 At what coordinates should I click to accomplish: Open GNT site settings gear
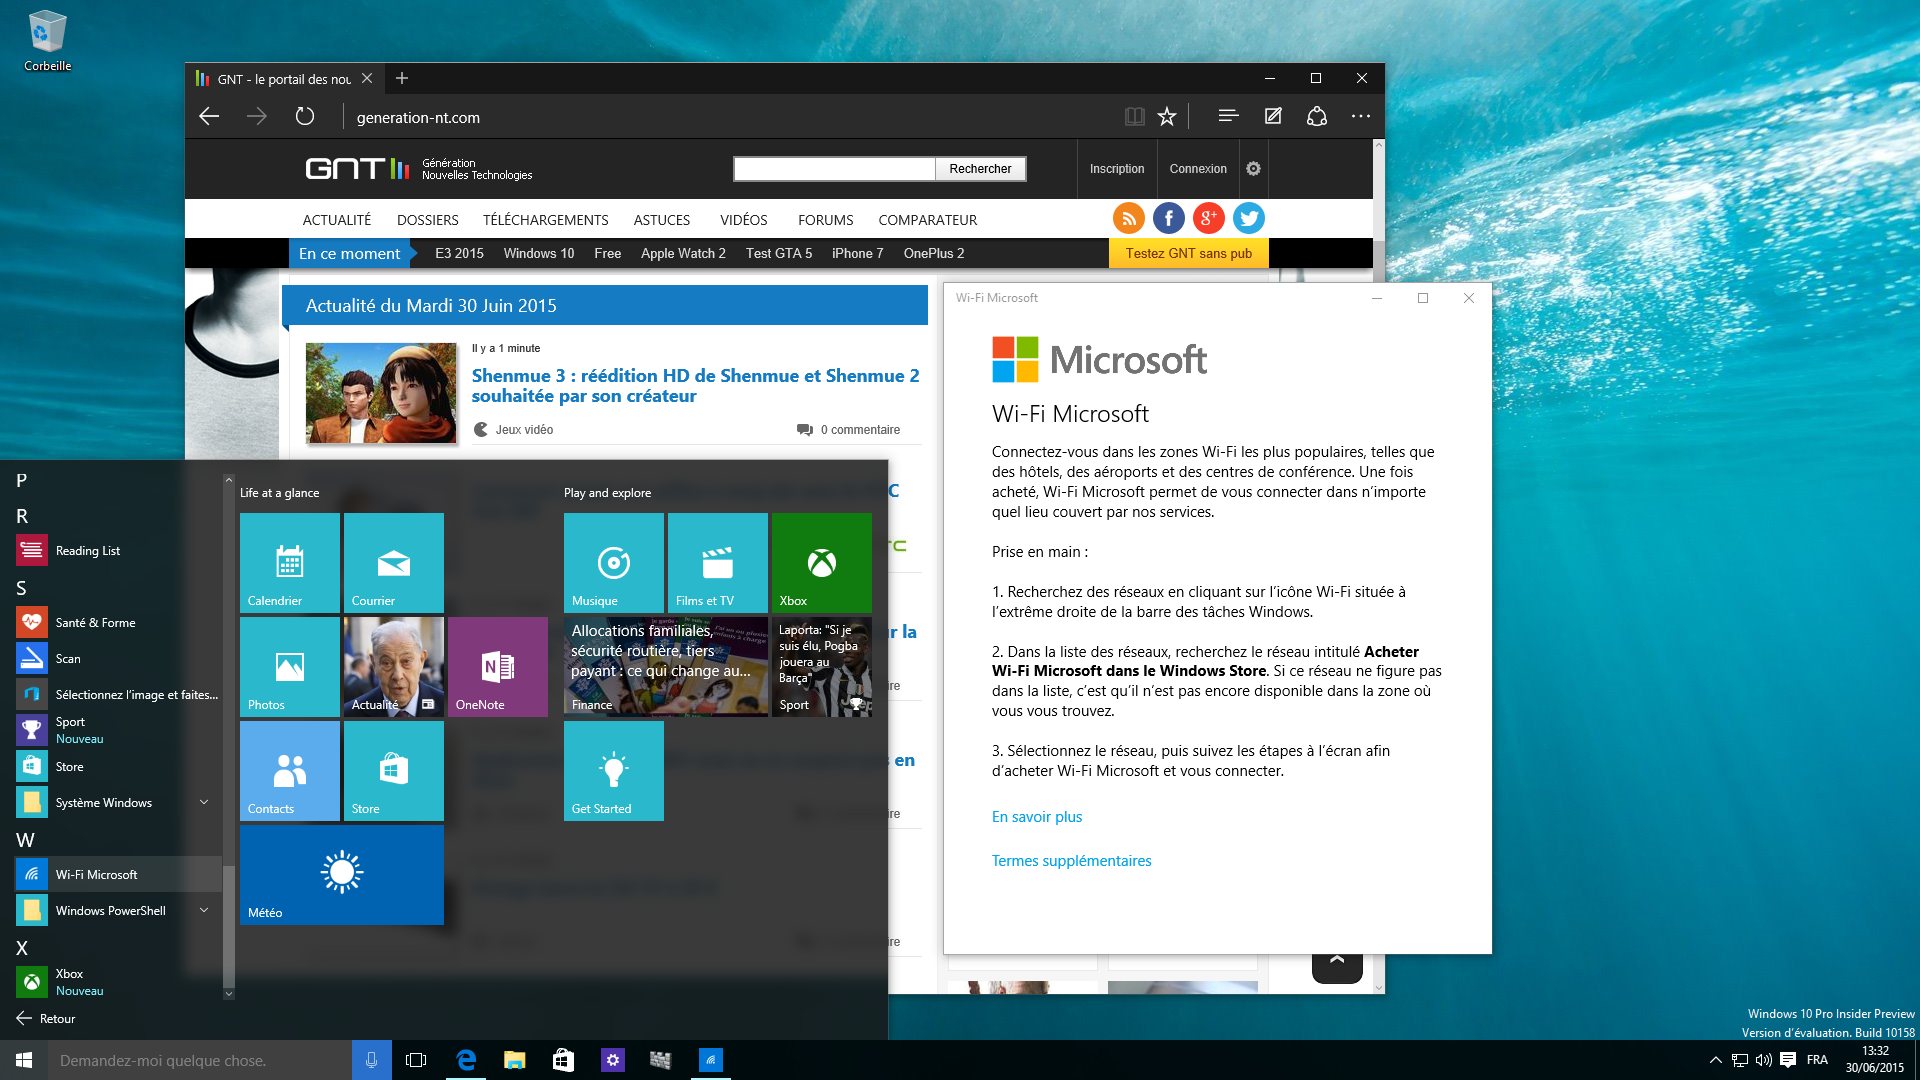(1253, 169)
